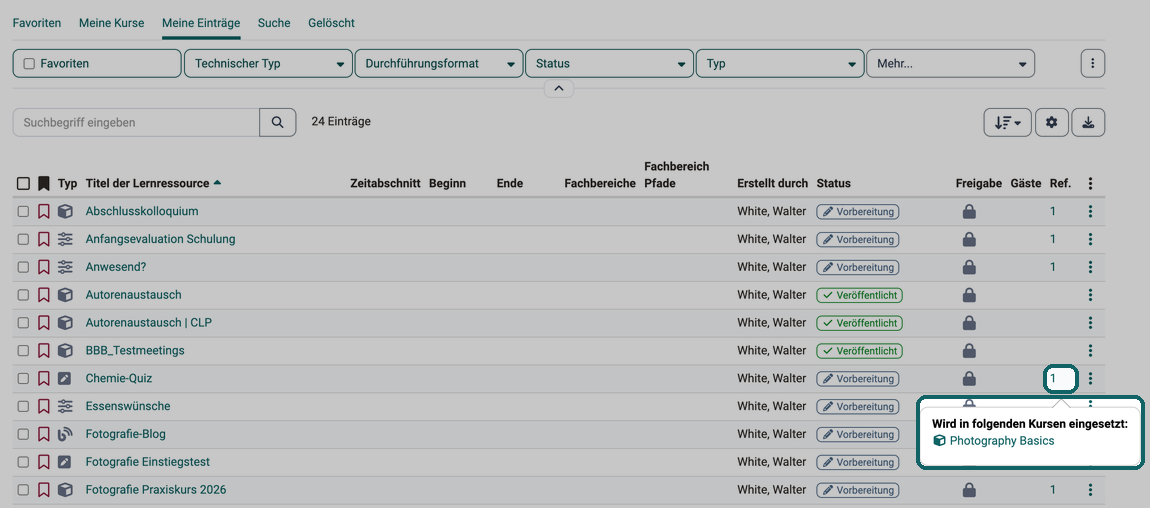1150x508 pixels.
Task: Toggle the Favoriten filter checkbox
Action: pyautogui.click(x=29, y=64)
